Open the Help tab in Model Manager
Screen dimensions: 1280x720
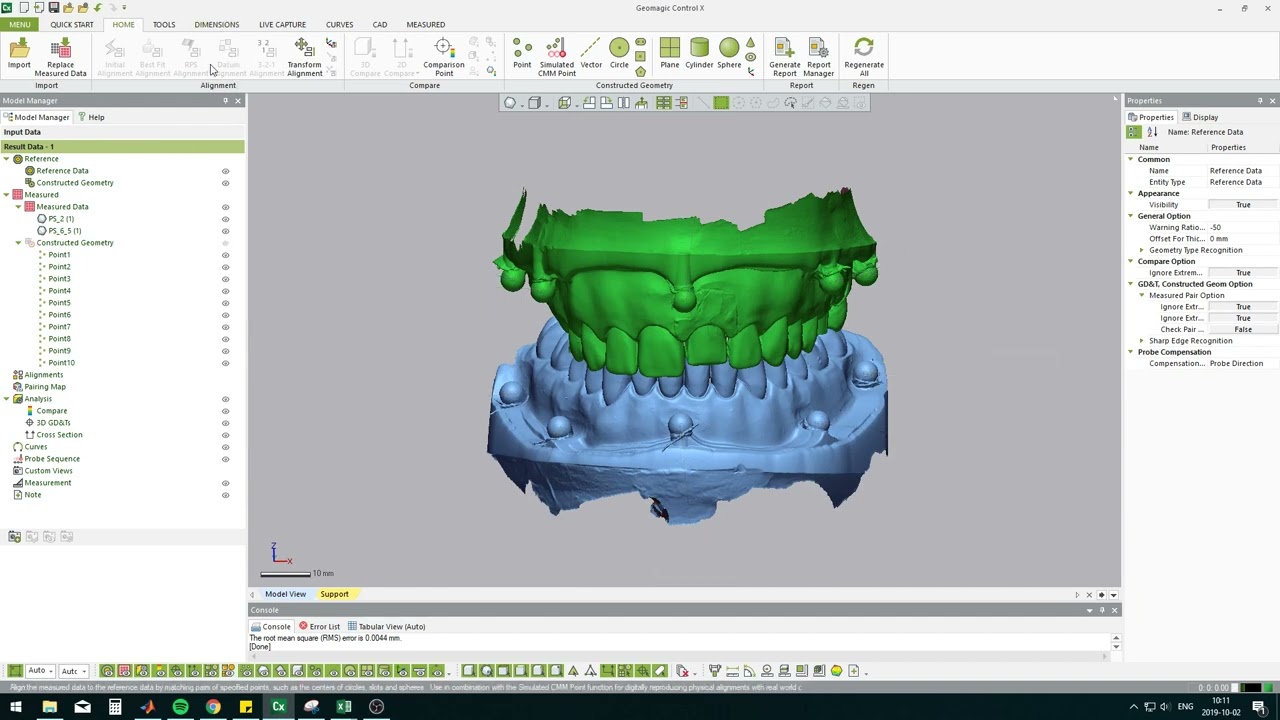point(91,117)
